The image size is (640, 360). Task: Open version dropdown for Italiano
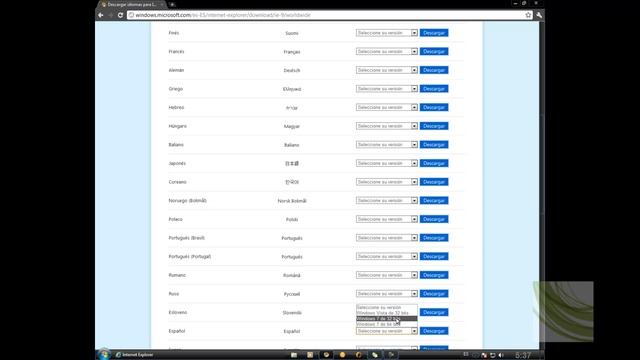pyautogui.click(x=387, y=144)
